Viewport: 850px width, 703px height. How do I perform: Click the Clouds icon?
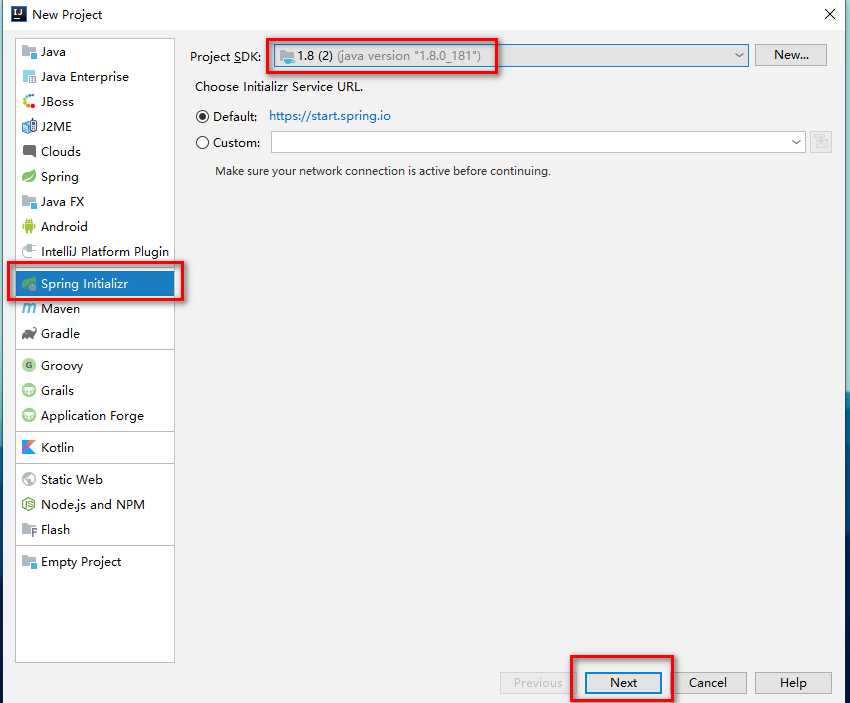click(29, 151)
